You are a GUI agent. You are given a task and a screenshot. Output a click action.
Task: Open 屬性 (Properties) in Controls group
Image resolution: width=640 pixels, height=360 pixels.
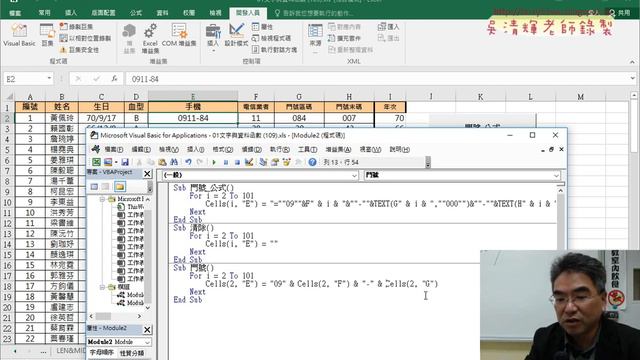(x=262, y=27)
